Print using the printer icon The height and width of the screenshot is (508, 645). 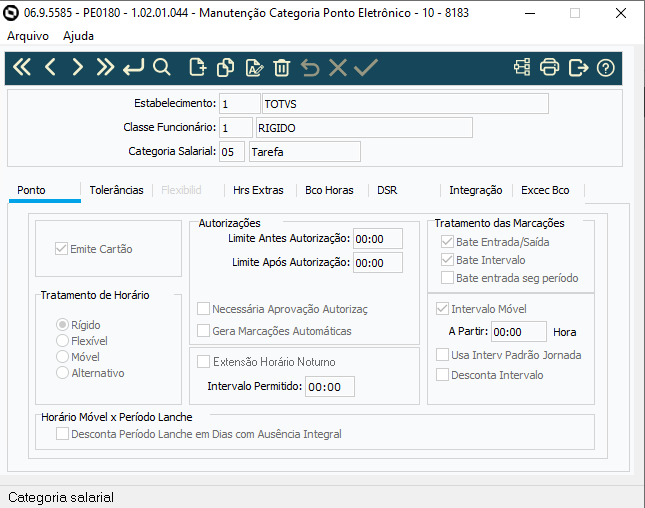(x=550, y=67)
